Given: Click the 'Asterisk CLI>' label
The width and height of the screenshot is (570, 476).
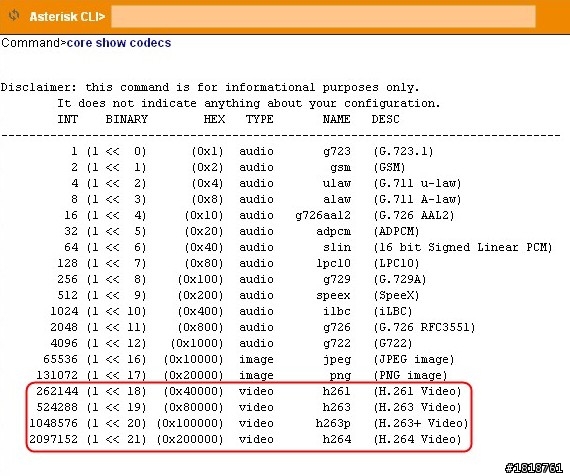Looking at the screenshot, I should pyautogui.click(x=67, y=17).
